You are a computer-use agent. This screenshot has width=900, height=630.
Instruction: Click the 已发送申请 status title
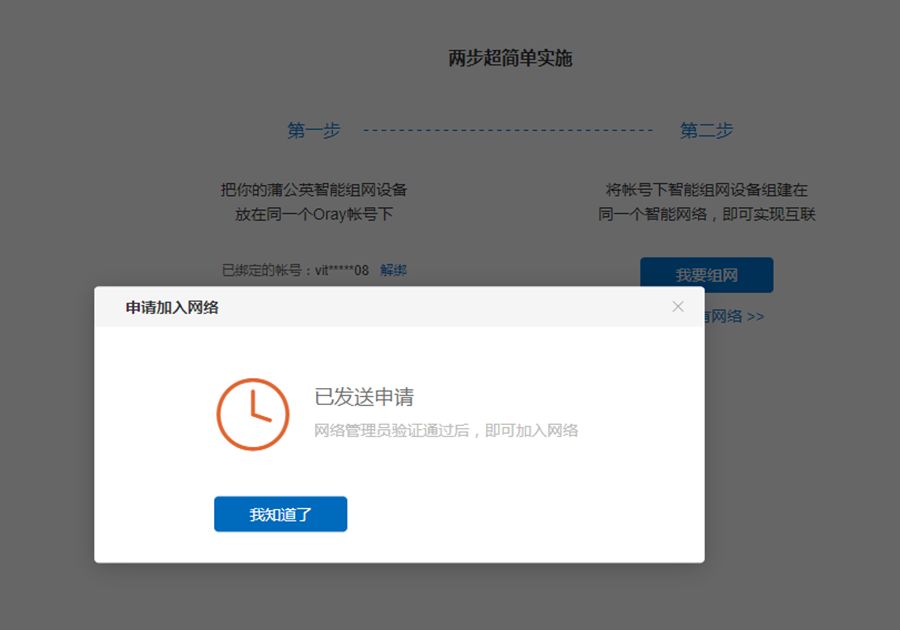pos(364,397)
